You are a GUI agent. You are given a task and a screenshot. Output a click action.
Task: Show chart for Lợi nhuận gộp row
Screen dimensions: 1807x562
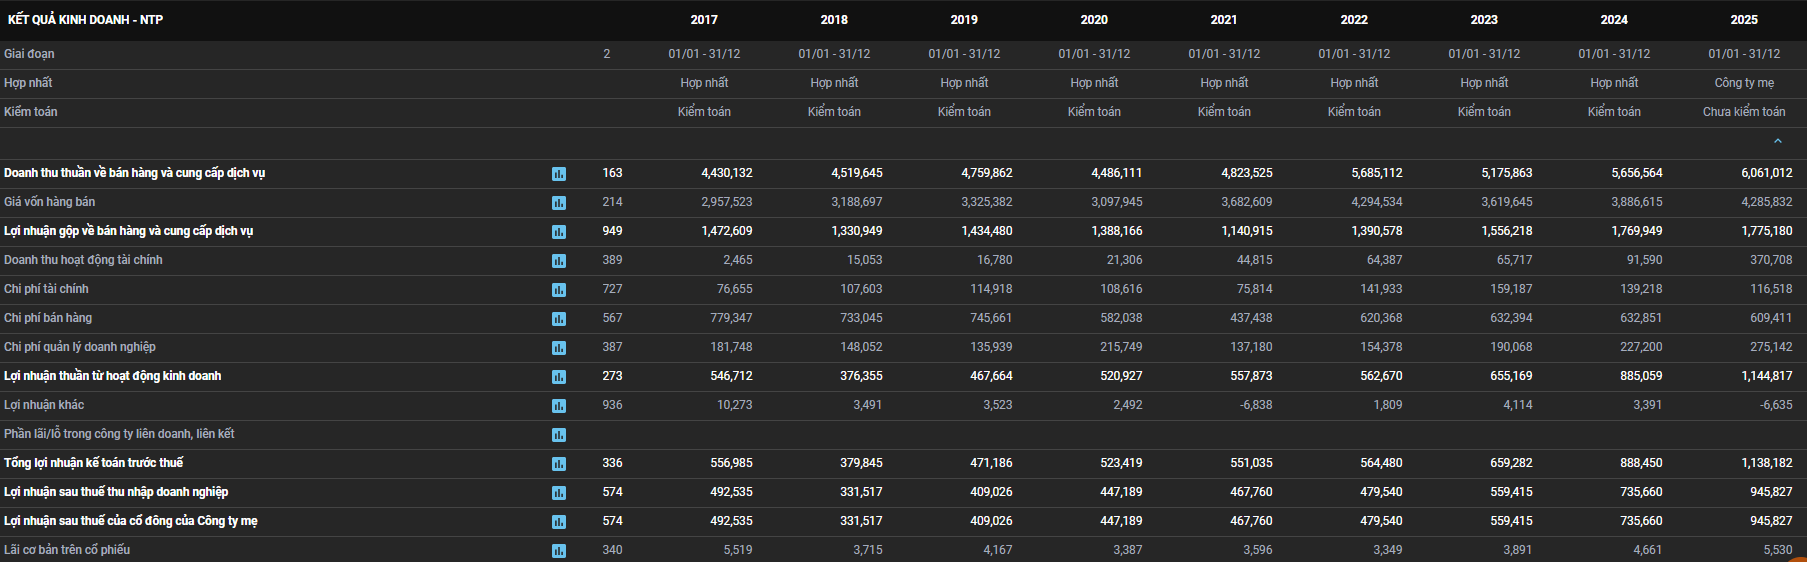point(559,232)
